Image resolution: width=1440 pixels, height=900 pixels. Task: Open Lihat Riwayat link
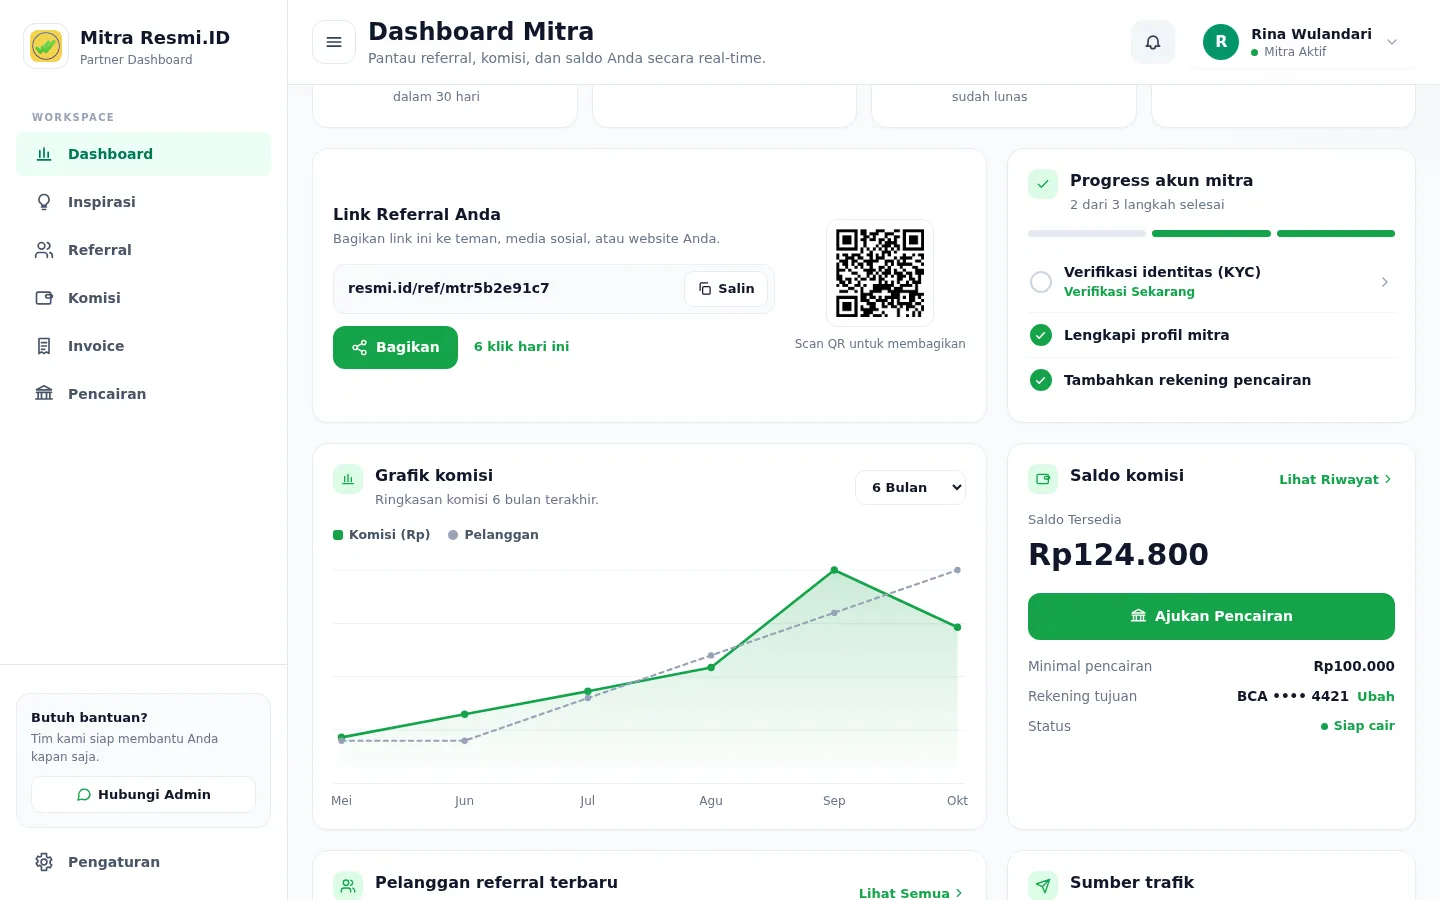click(x=1336, y=480)
